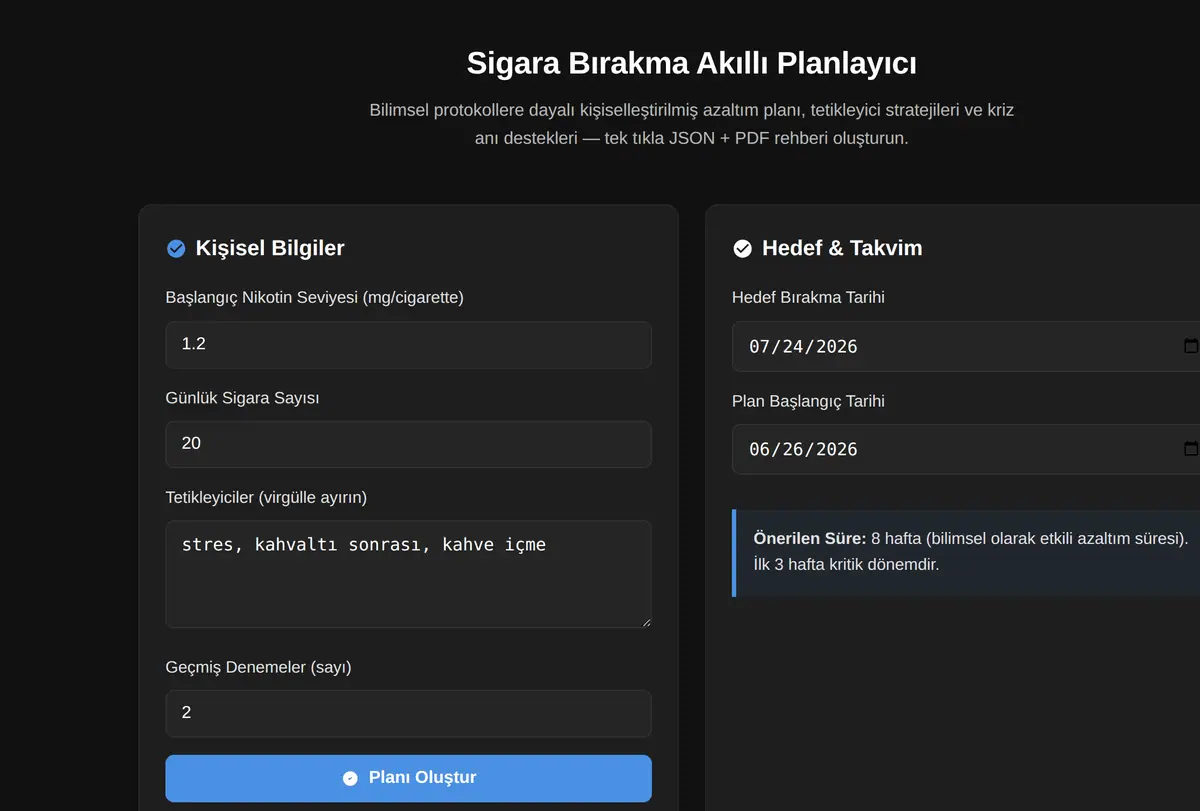Click the check icon beside Hedef & Takvim

(x=742, y=249)
